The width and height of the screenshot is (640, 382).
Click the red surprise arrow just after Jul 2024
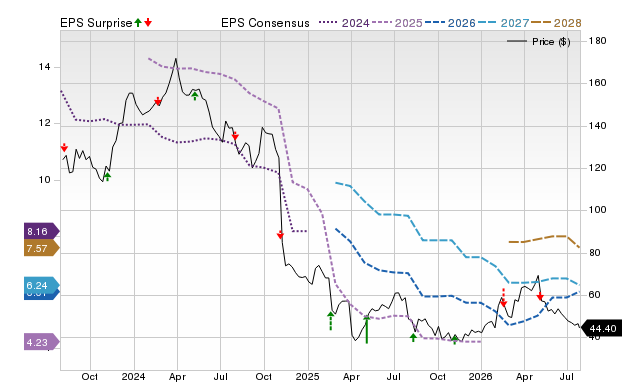tap(235, 135)
